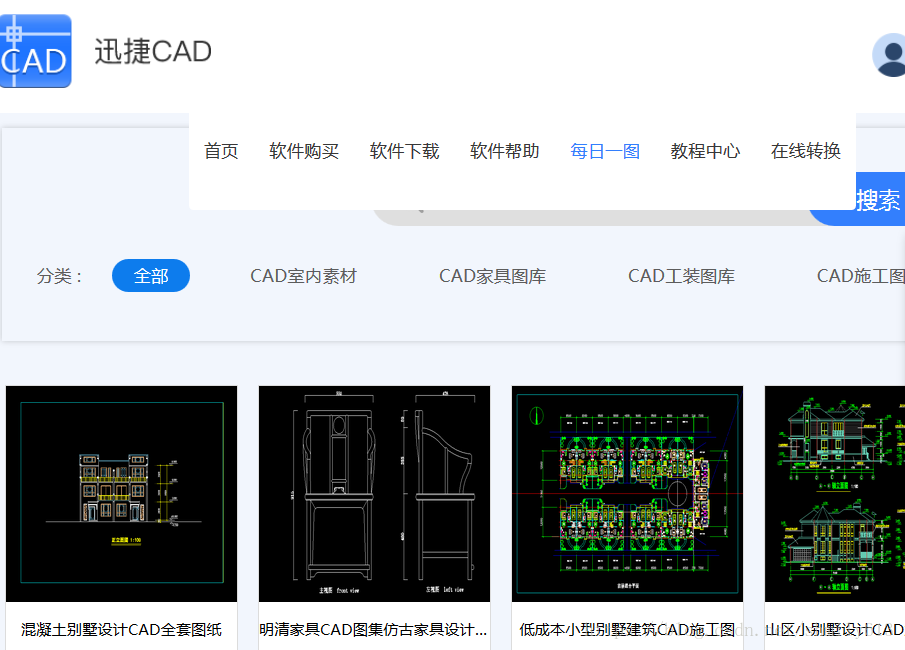The image size is (905, 650).
Task: Filter by CAD室内素材 category
Action: coord(304,276)
